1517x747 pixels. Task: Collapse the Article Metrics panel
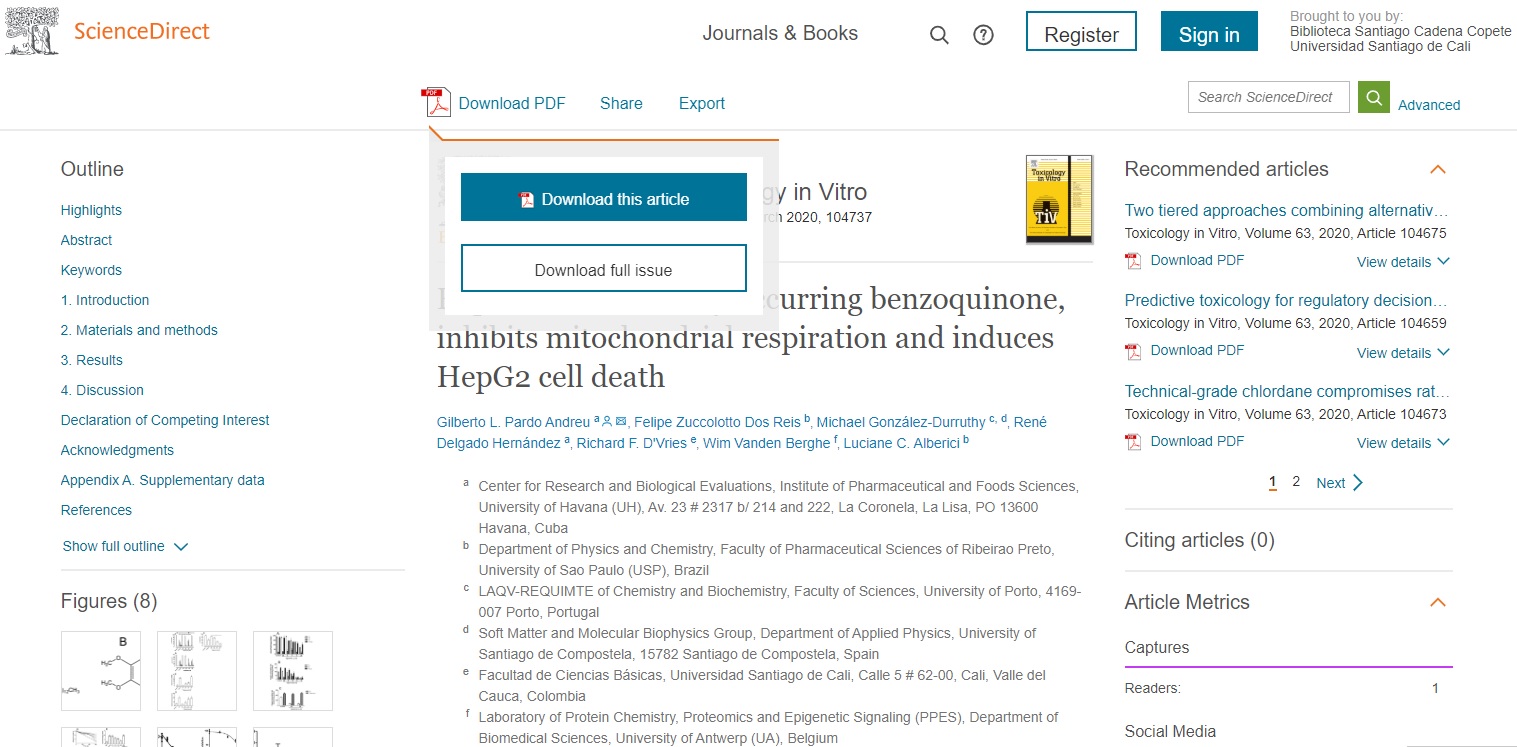1437,602
